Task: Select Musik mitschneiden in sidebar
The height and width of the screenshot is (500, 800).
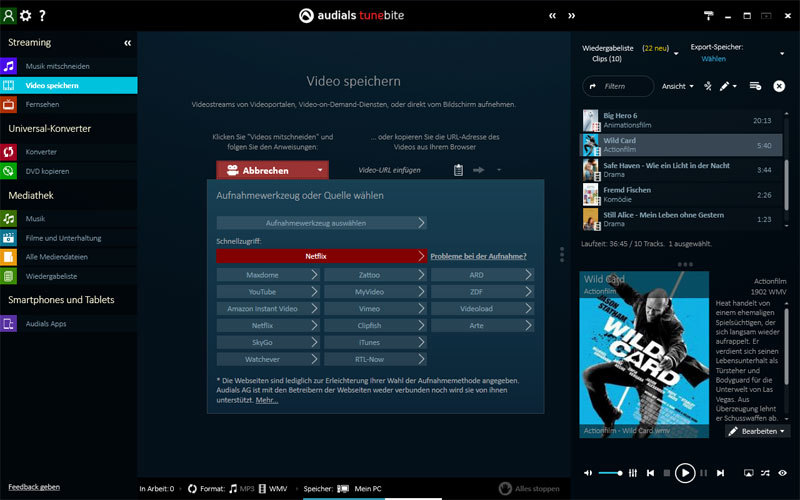Action: pos(58,66)
